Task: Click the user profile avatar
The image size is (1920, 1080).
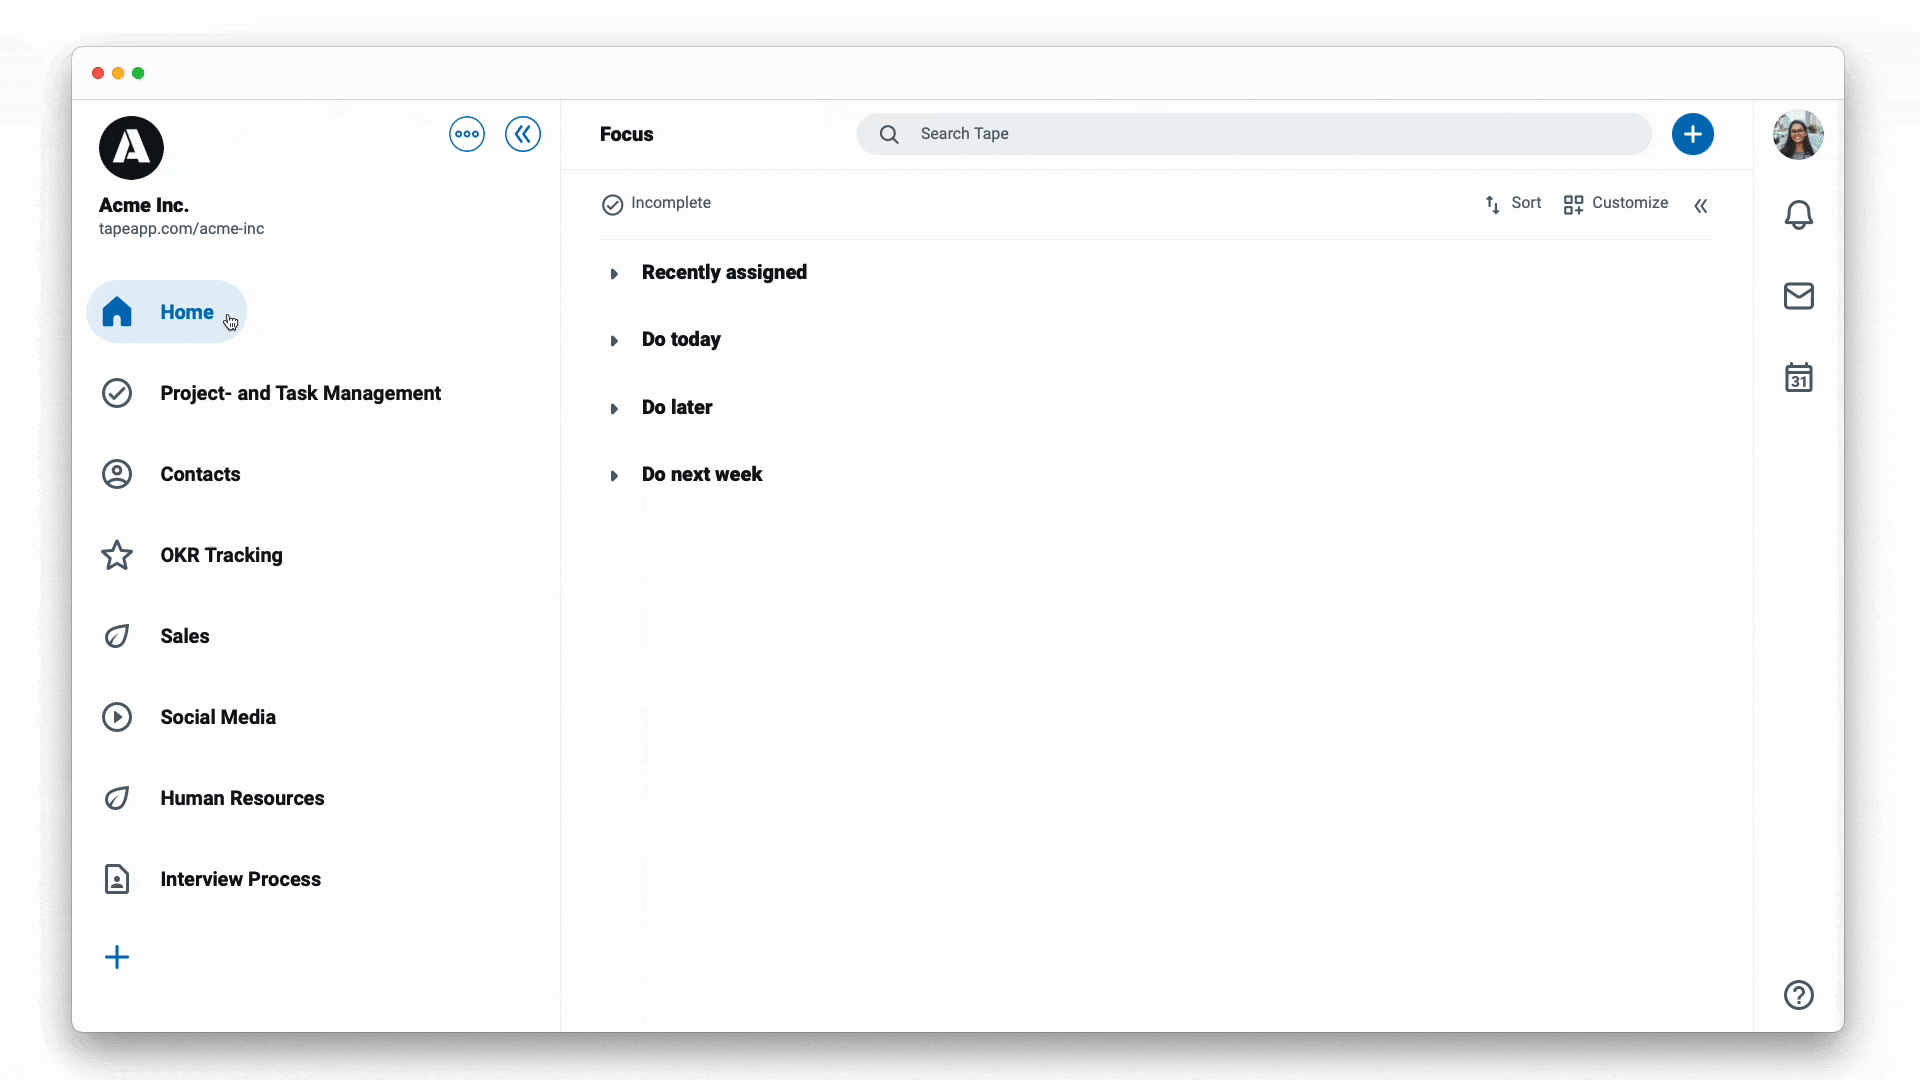Action: [1799, 133]
